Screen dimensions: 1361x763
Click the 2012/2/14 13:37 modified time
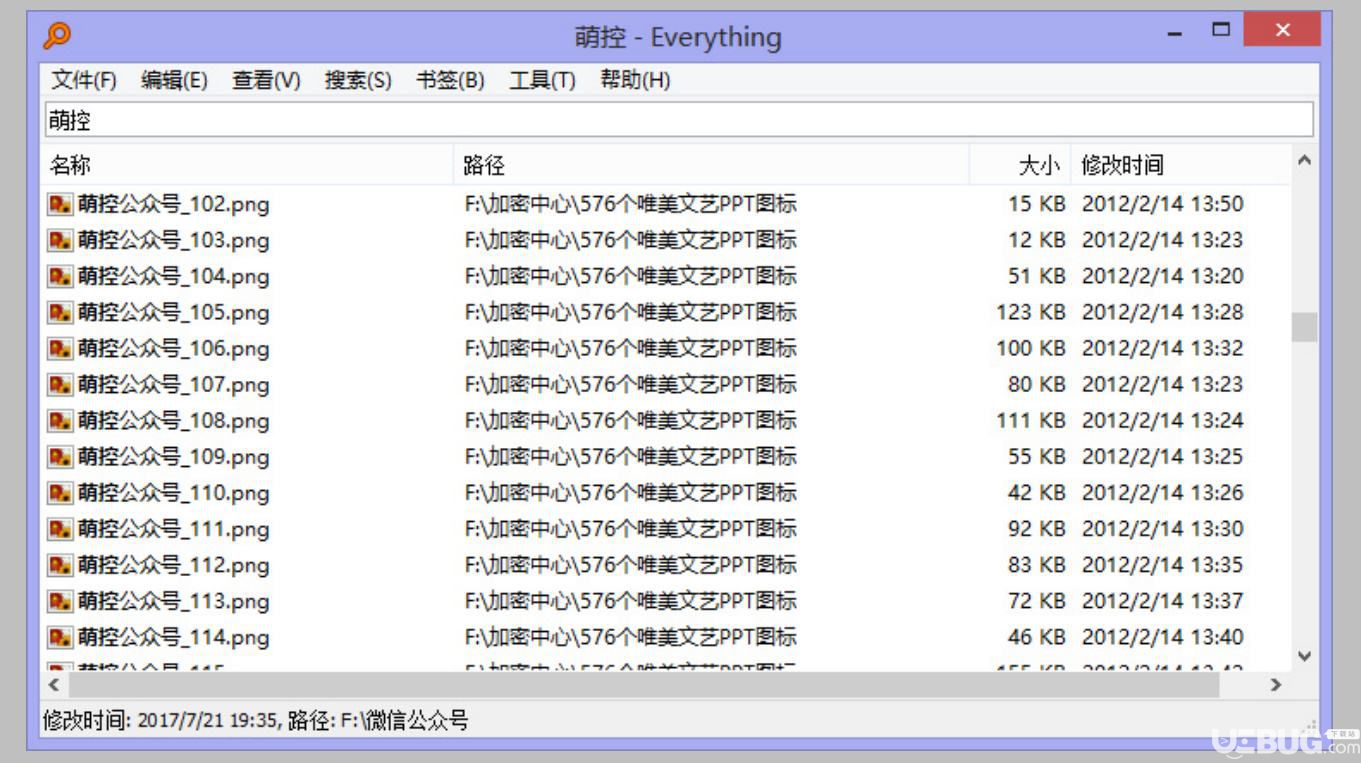click(1163, 601)
